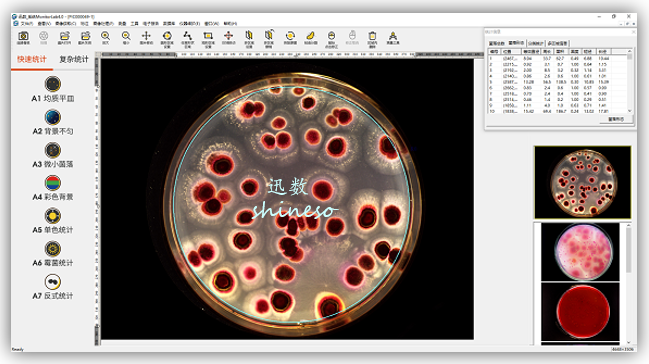Open the last tab in statistics panel
The width and height of the screenshot is (649, 364).
558,43
